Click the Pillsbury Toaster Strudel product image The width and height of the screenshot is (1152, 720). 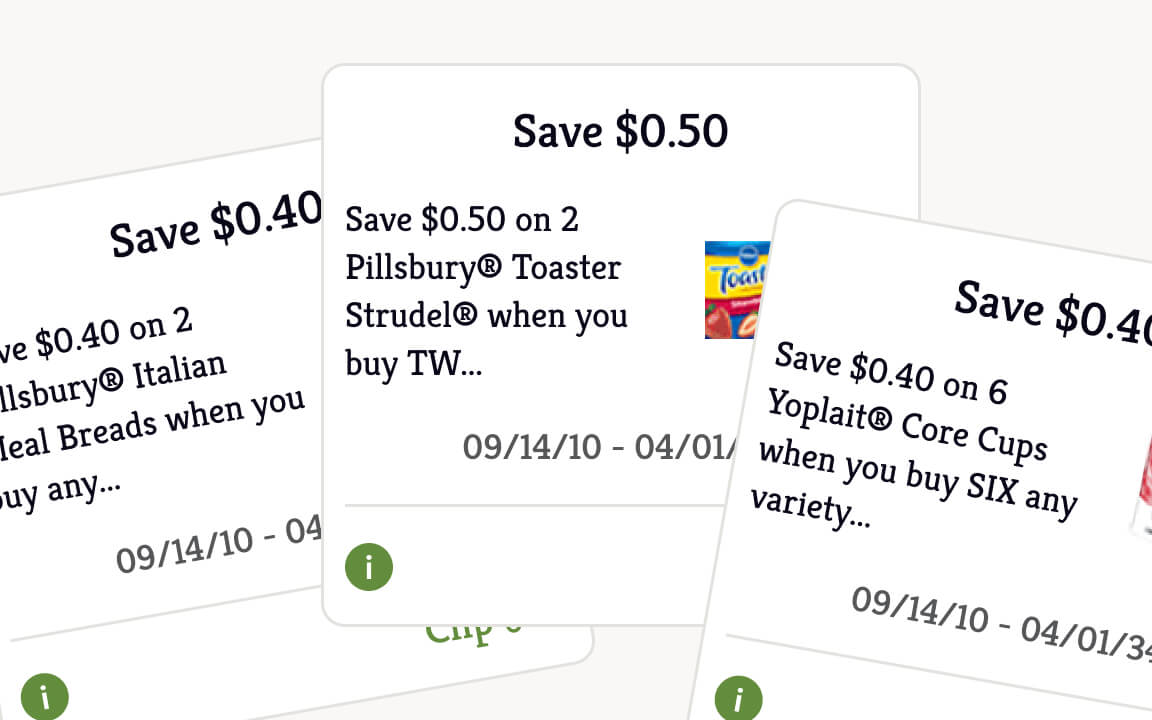734,290
